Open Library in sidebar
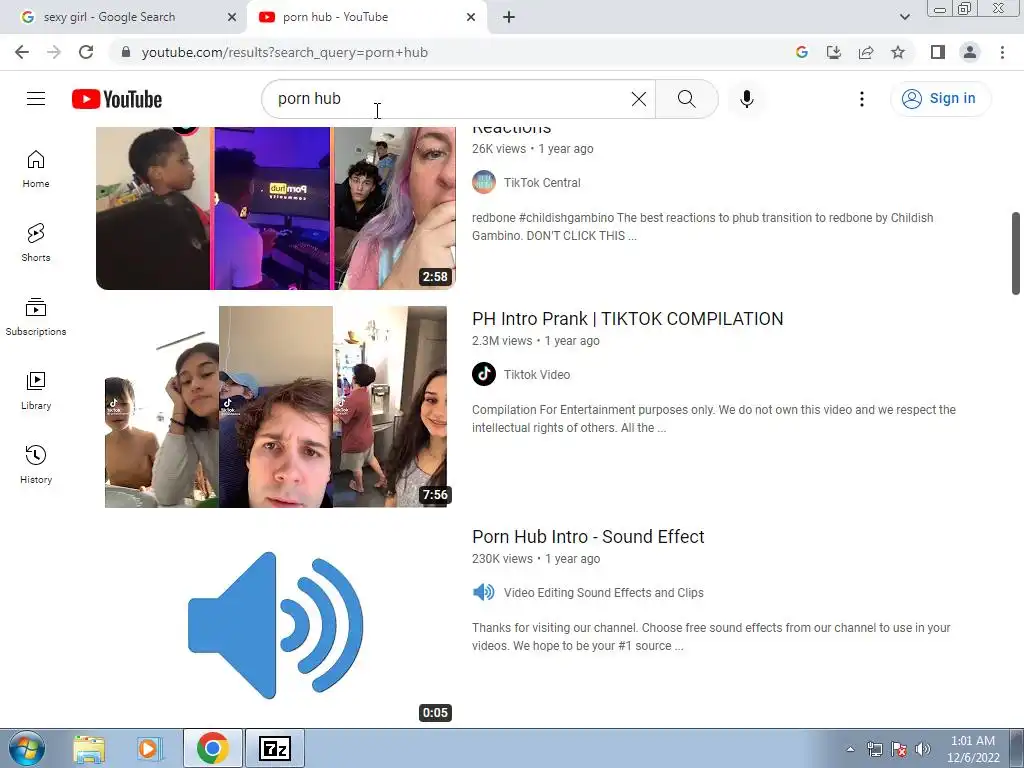Viewport: 1024px width, 768px height. point(36,391)
